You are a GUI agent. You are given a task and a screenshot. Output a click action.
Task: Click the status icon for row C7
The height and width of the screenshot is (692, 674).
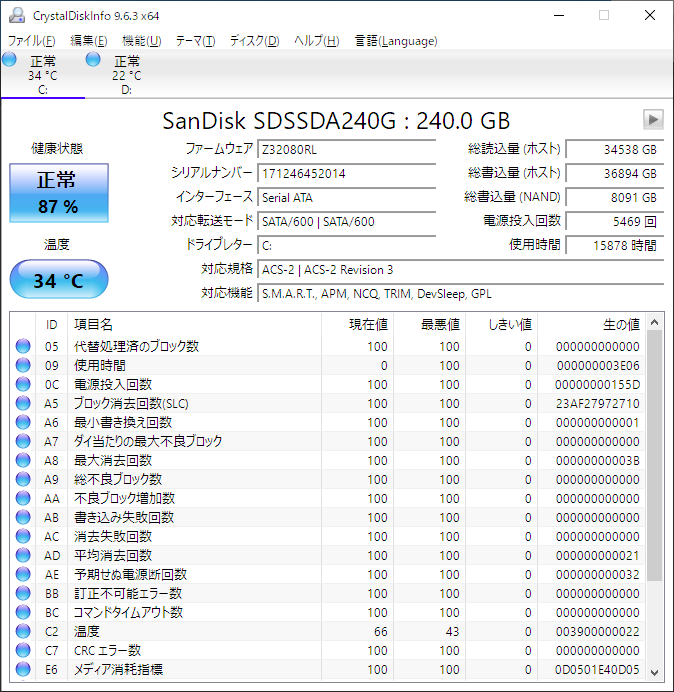pyautogui.click(x=23, y=650)
